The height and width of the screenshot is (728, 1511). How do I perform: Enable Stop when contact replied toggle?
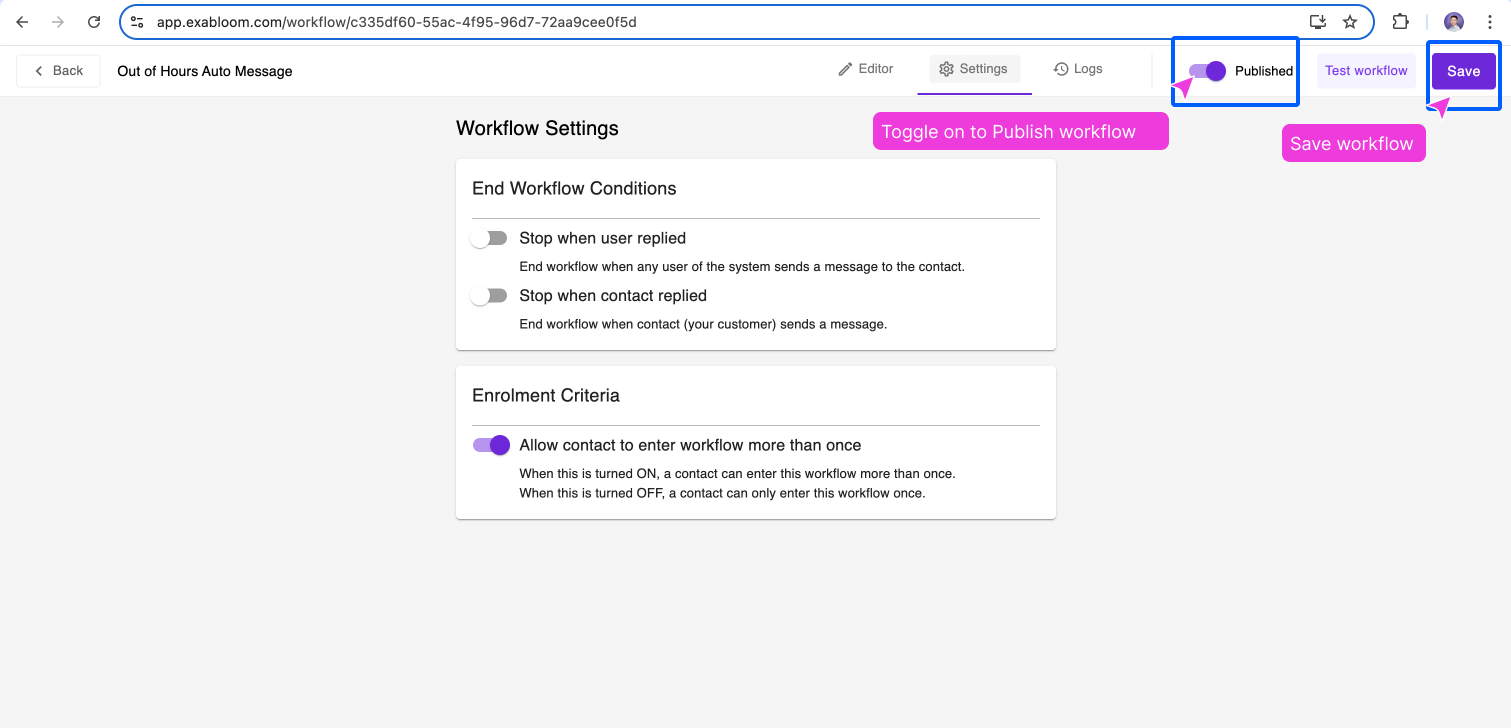click(x=489, y=296)
